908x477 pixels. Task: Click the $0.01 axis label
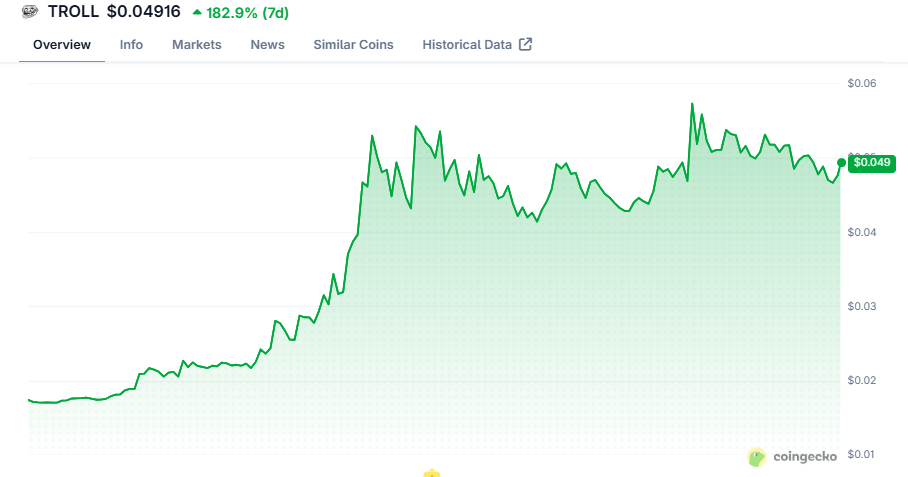coord(862,454)
